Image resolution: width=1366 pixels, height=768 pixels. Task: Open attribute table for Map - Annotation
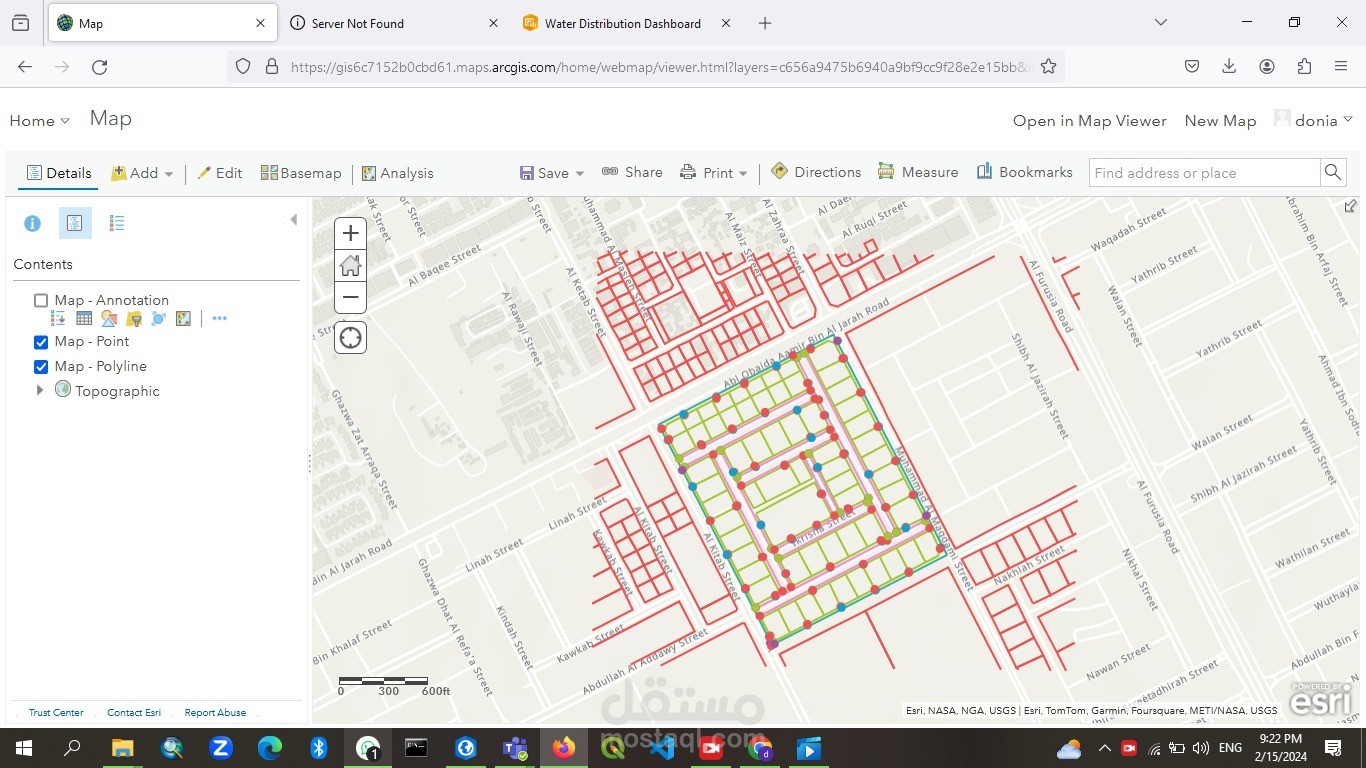[x=84, y=319]
